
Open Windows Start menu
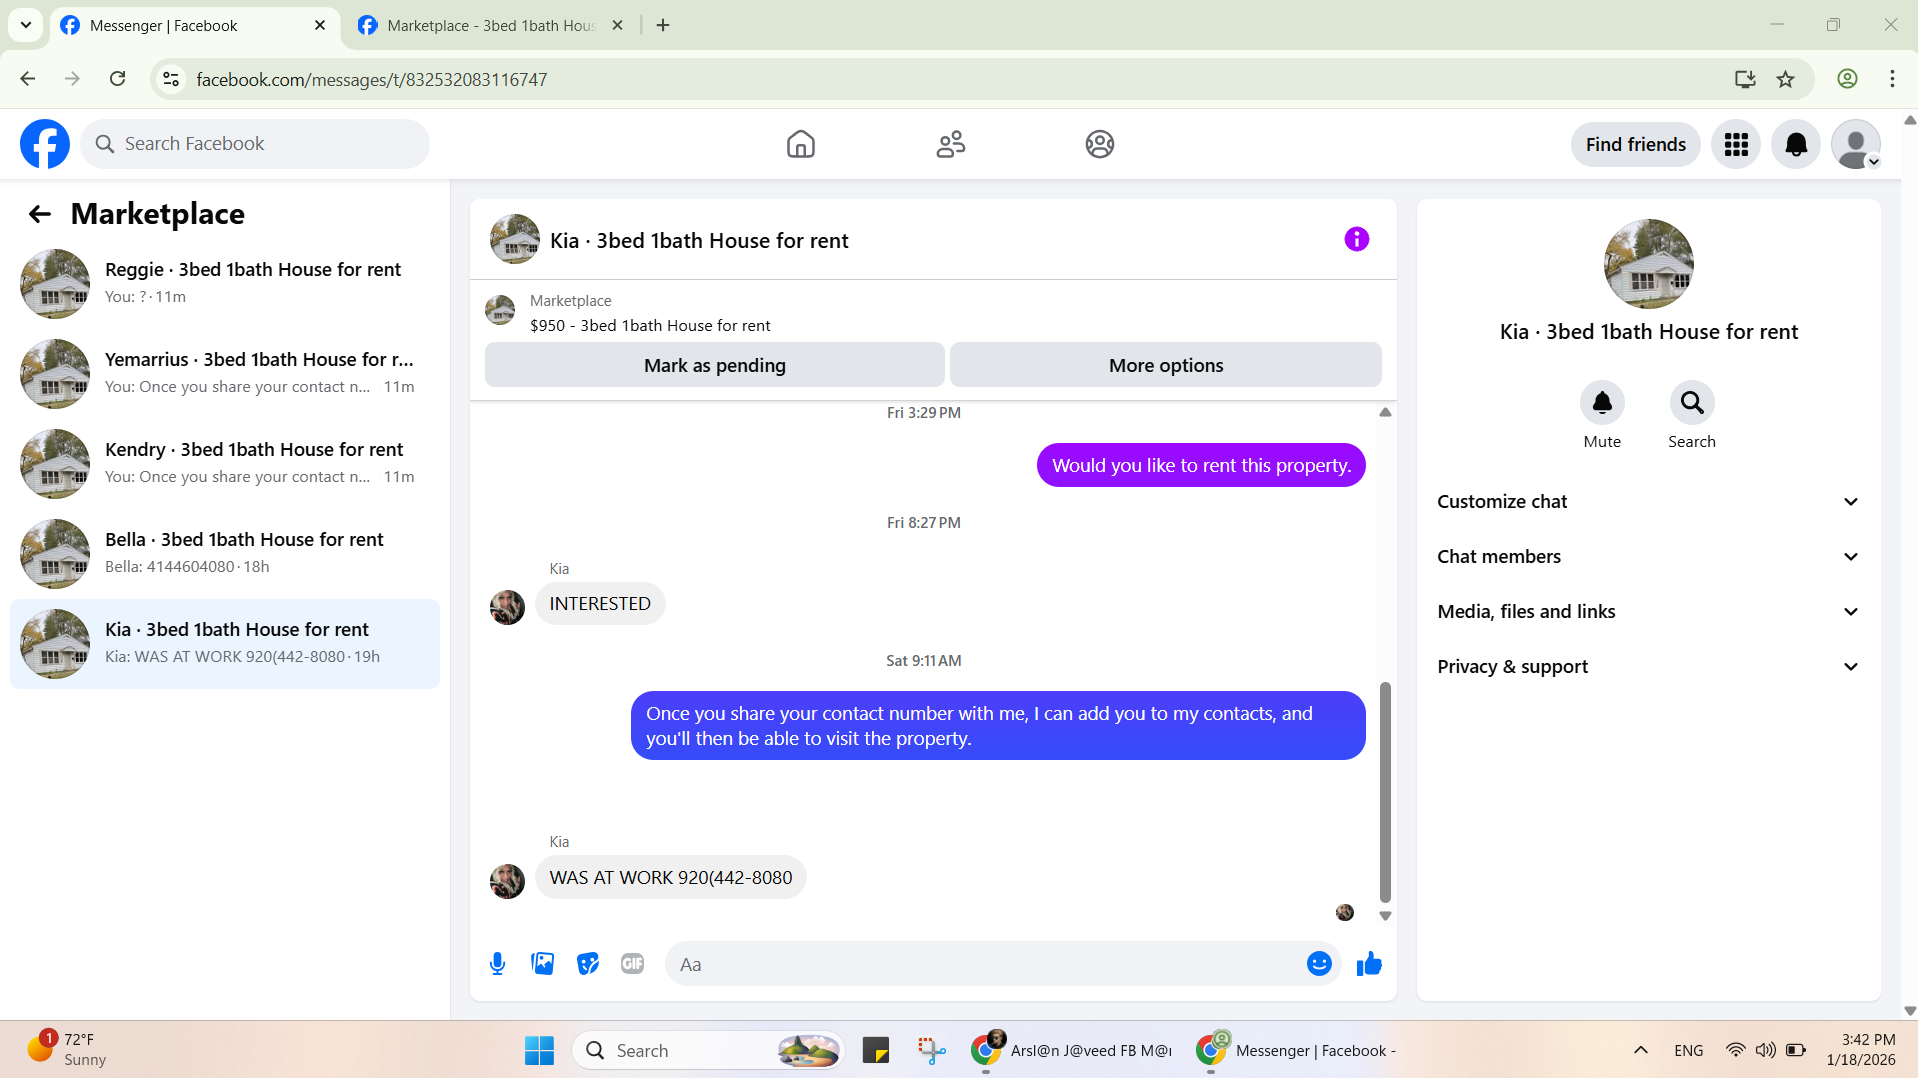(x=539, y=1050)
